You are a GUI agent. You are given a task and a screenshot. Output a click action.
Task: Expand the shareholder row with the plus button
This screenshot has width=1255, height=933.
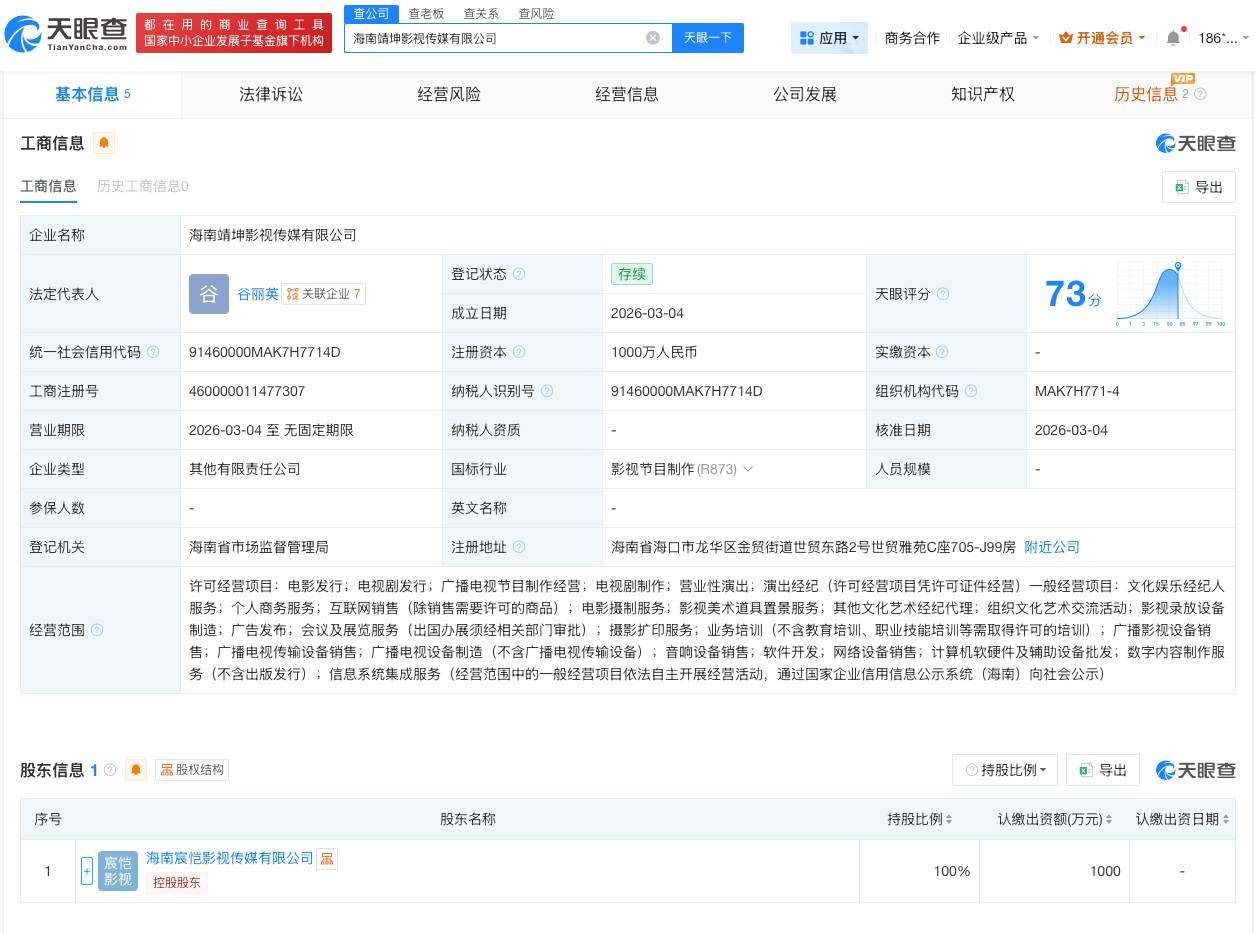click(87, 871)
